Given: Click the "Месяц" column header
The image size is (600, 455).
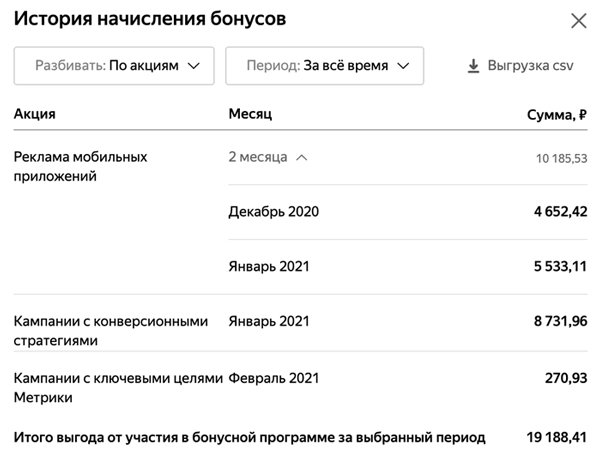Looking at the screenshot, I should [x=250, y=114].
